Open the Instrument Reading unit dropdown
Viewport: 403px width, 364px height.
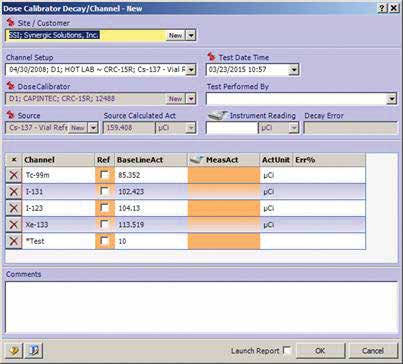tap(294, 128)
